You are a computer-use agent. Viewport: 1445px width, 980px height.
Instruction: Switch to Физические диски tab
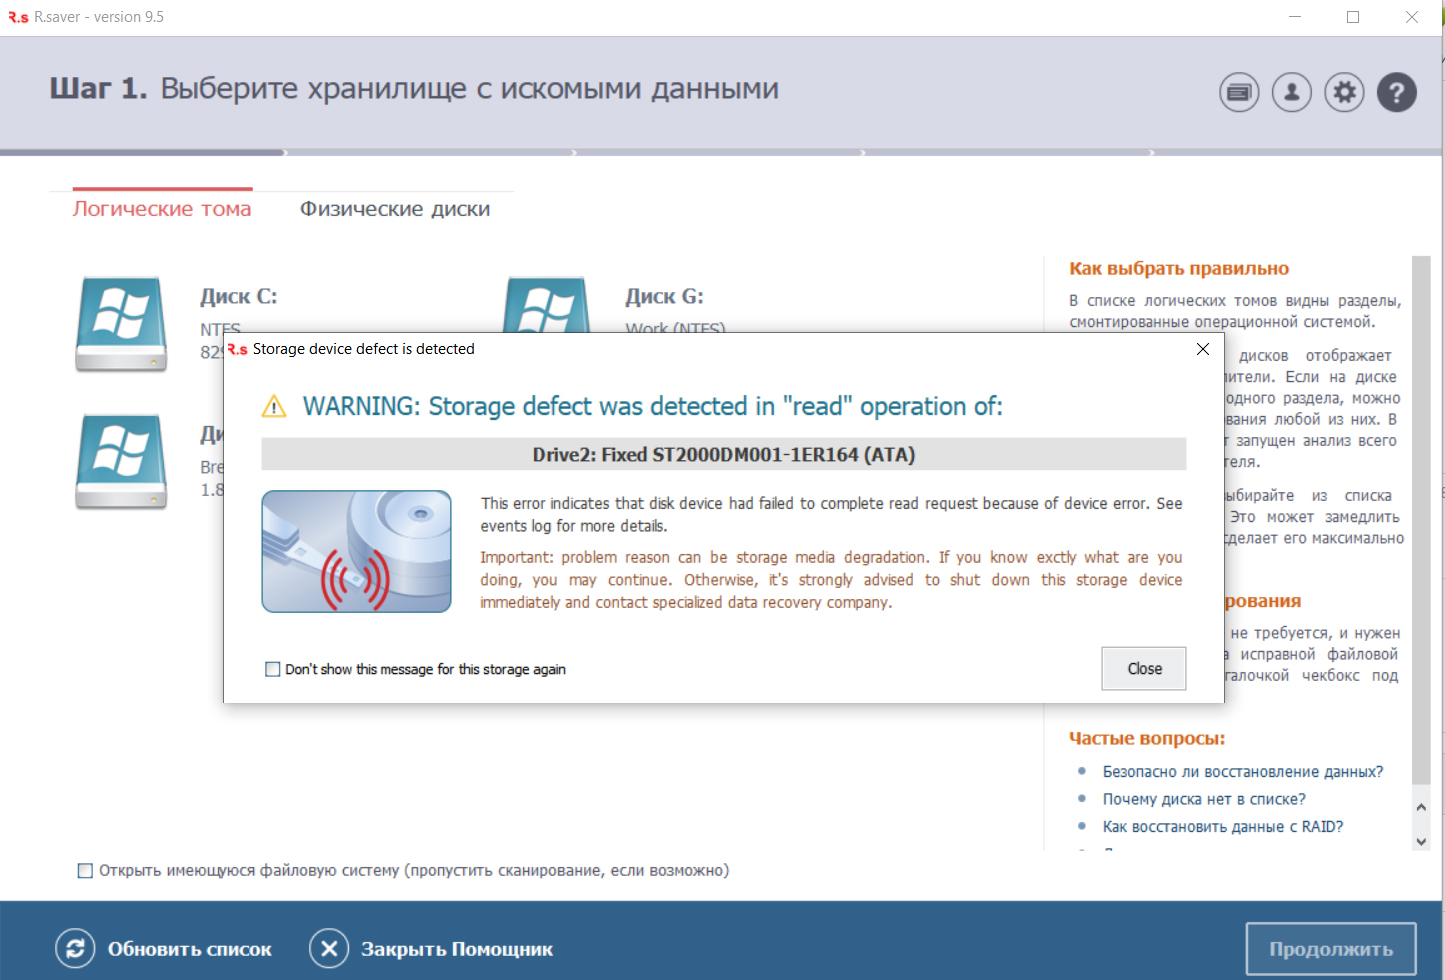[395, 209]
